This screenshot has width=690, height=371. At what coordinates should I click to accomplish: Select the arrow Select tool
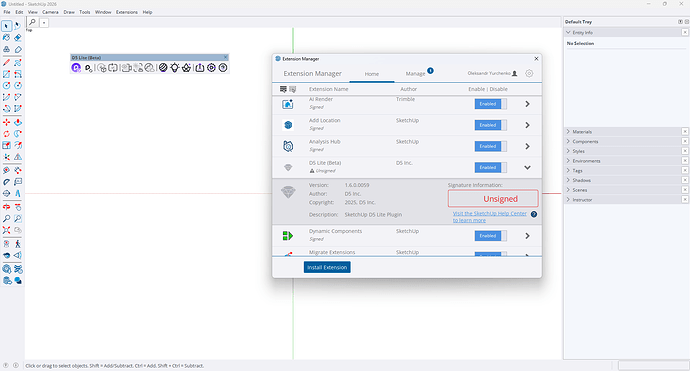point(7,26)
